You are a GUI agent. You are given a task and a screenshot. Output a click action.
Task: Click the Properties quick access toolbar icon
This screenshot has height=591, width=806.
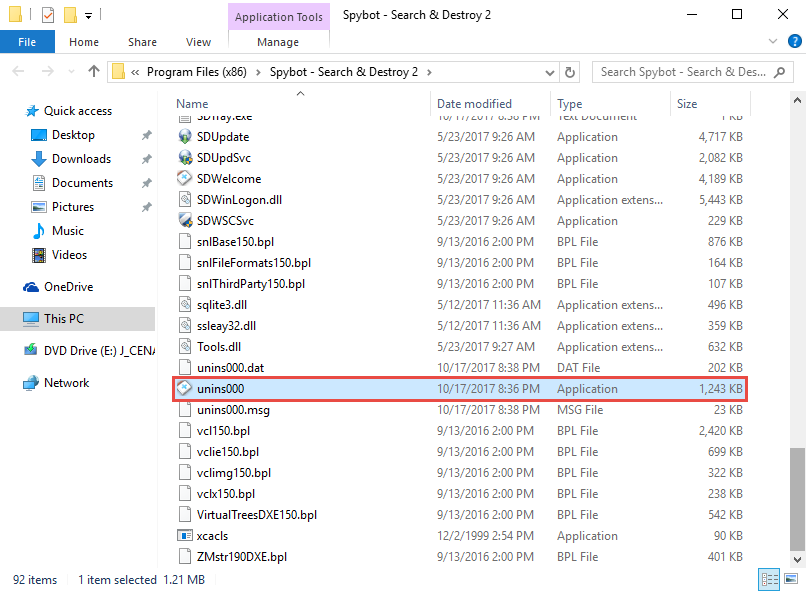(x=48, y=15)
